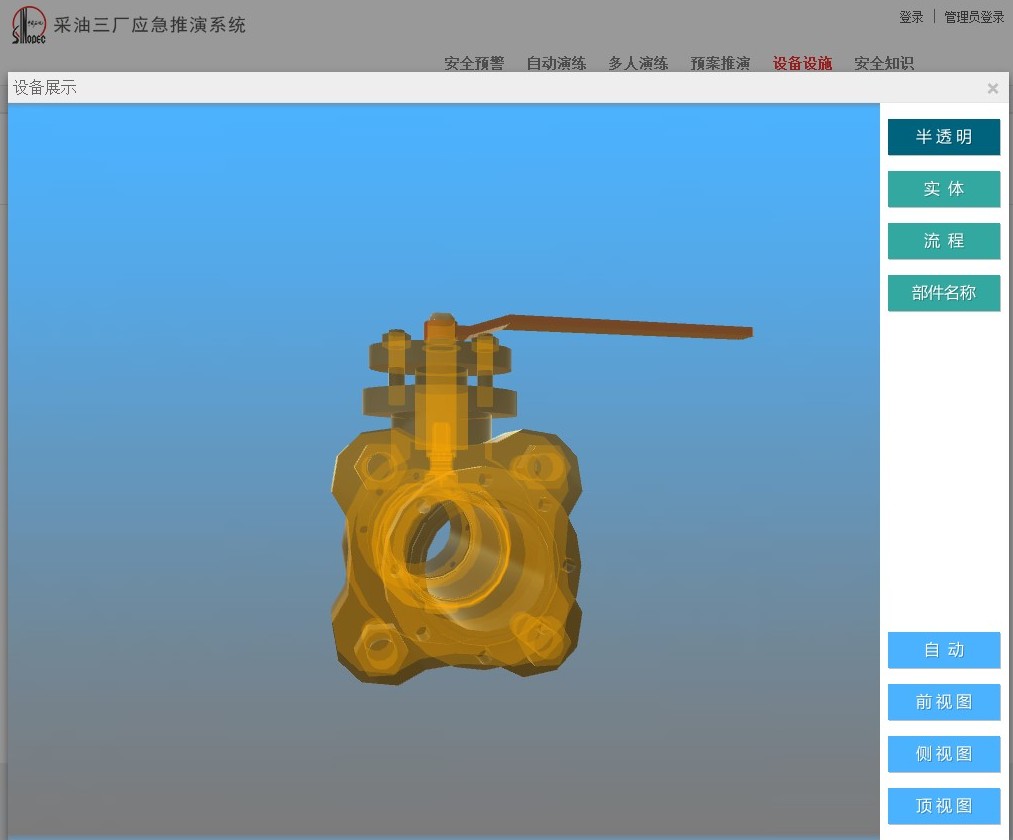This screenshot has height=840, width=1013.
Task: Select the 顶视图 top view
Action: [x=943, y=806]
